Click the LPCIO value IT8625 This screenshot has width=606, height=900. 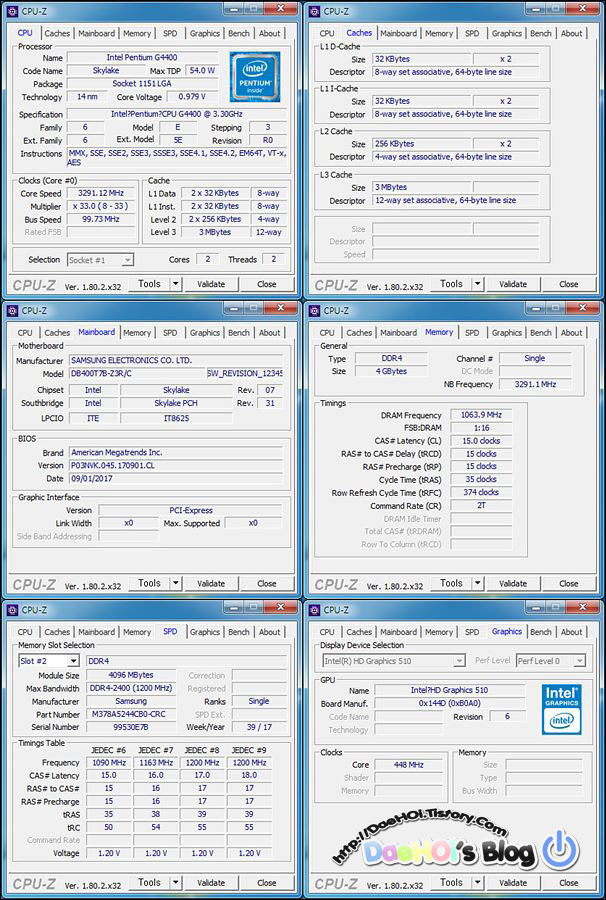coord(176,418)
